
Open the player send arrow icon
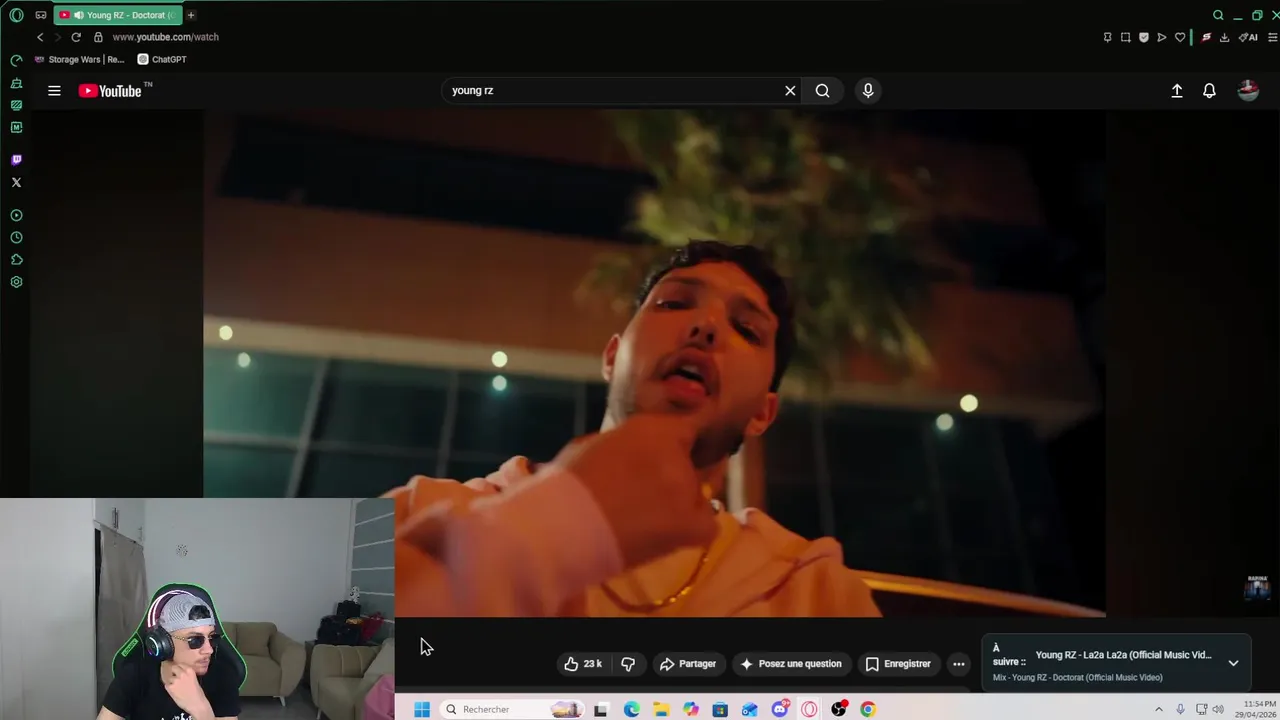pos(1162,37)
